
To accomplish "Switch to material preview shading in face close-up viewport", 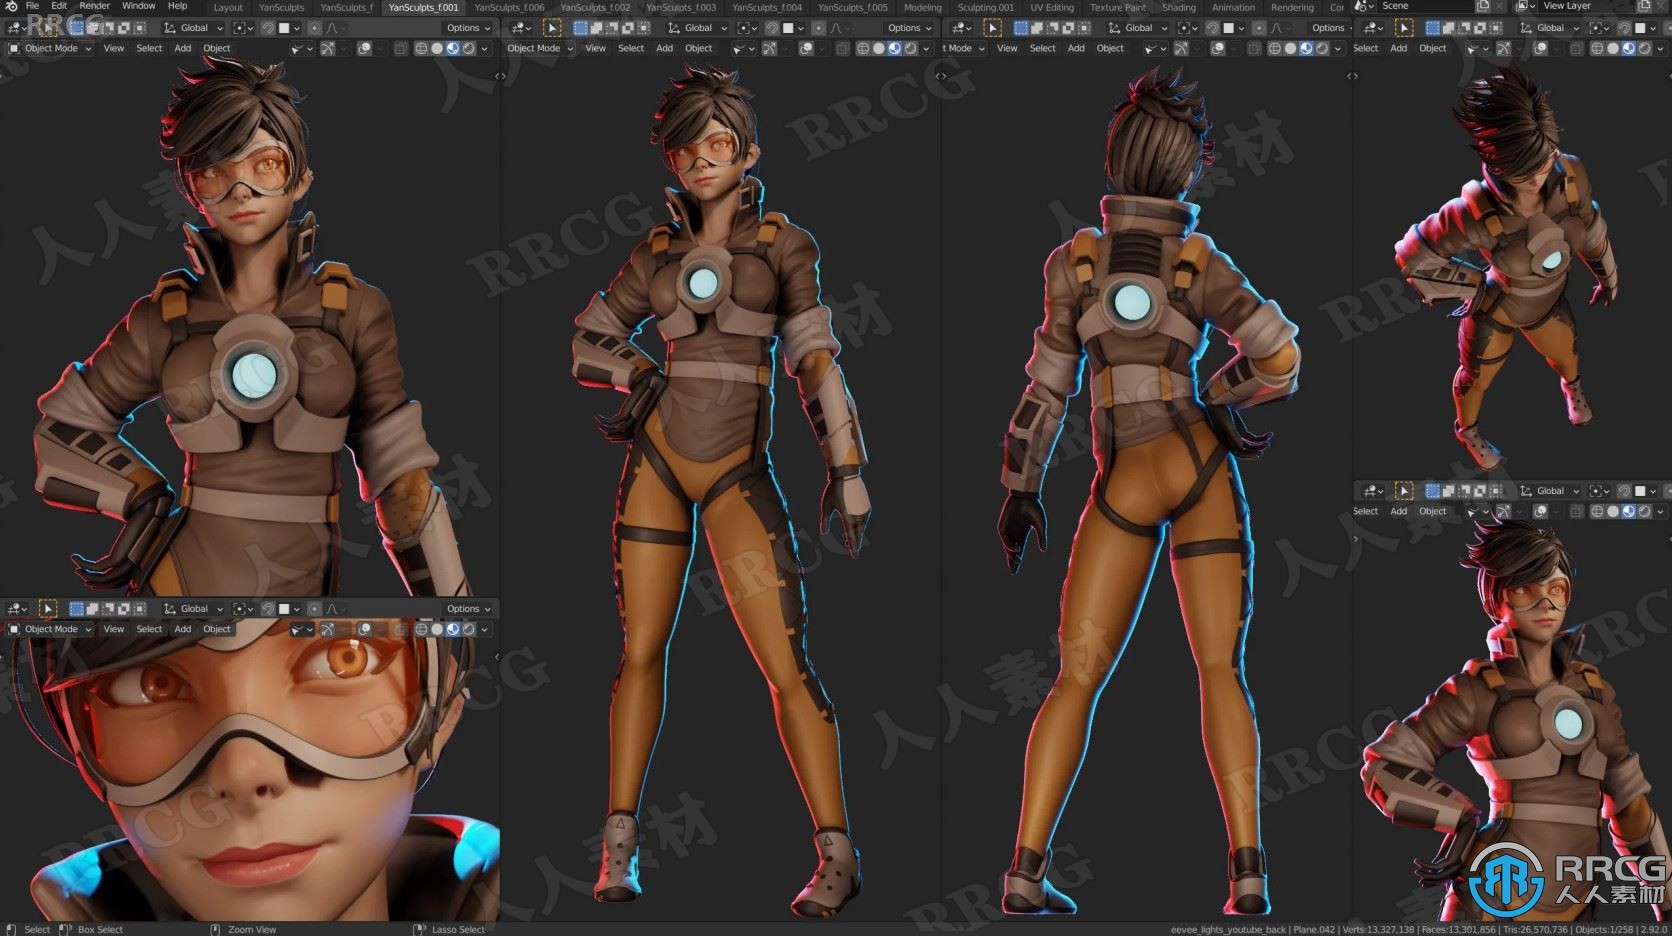I will (453, 629).
